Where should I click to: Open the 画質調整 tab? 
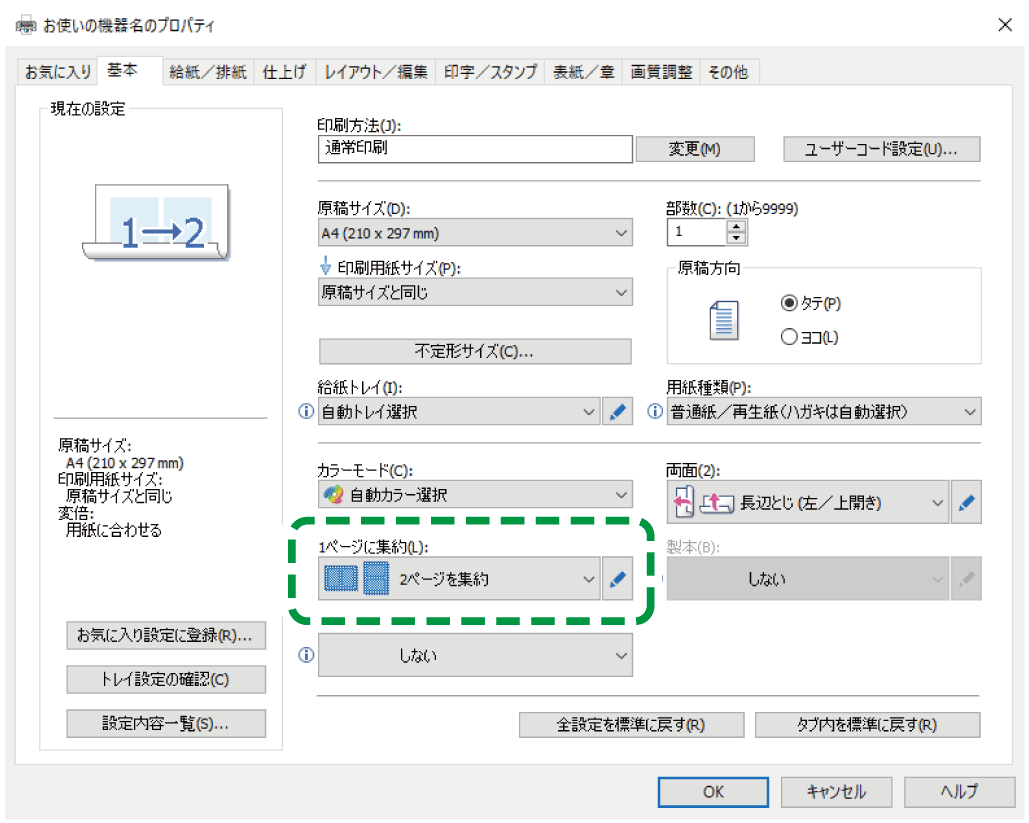(660, 72)
